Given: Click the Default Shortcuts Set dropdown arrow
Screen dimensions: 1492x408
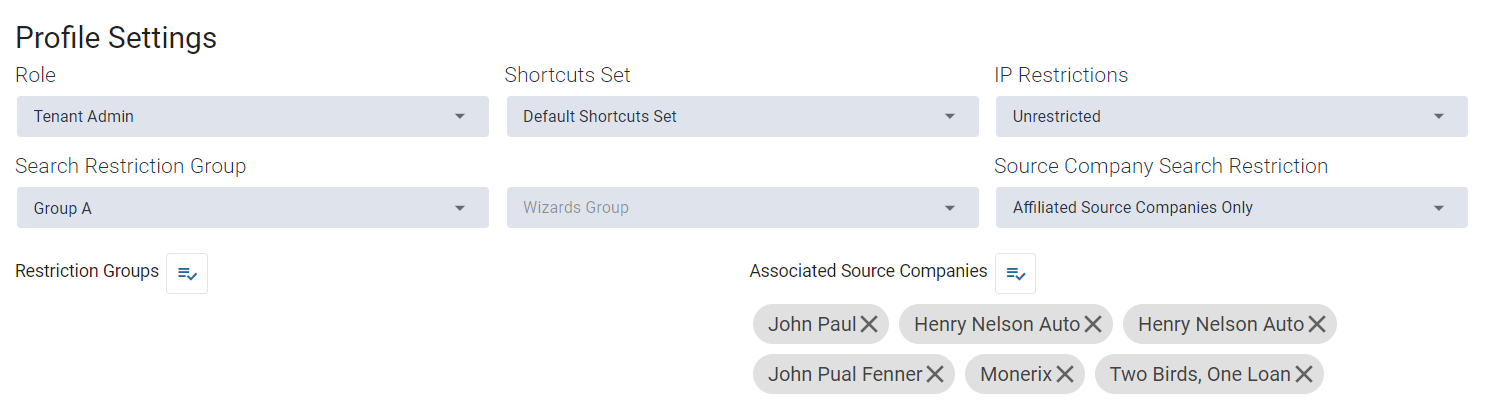Looking at the screenshot, I should click(950, 116).
